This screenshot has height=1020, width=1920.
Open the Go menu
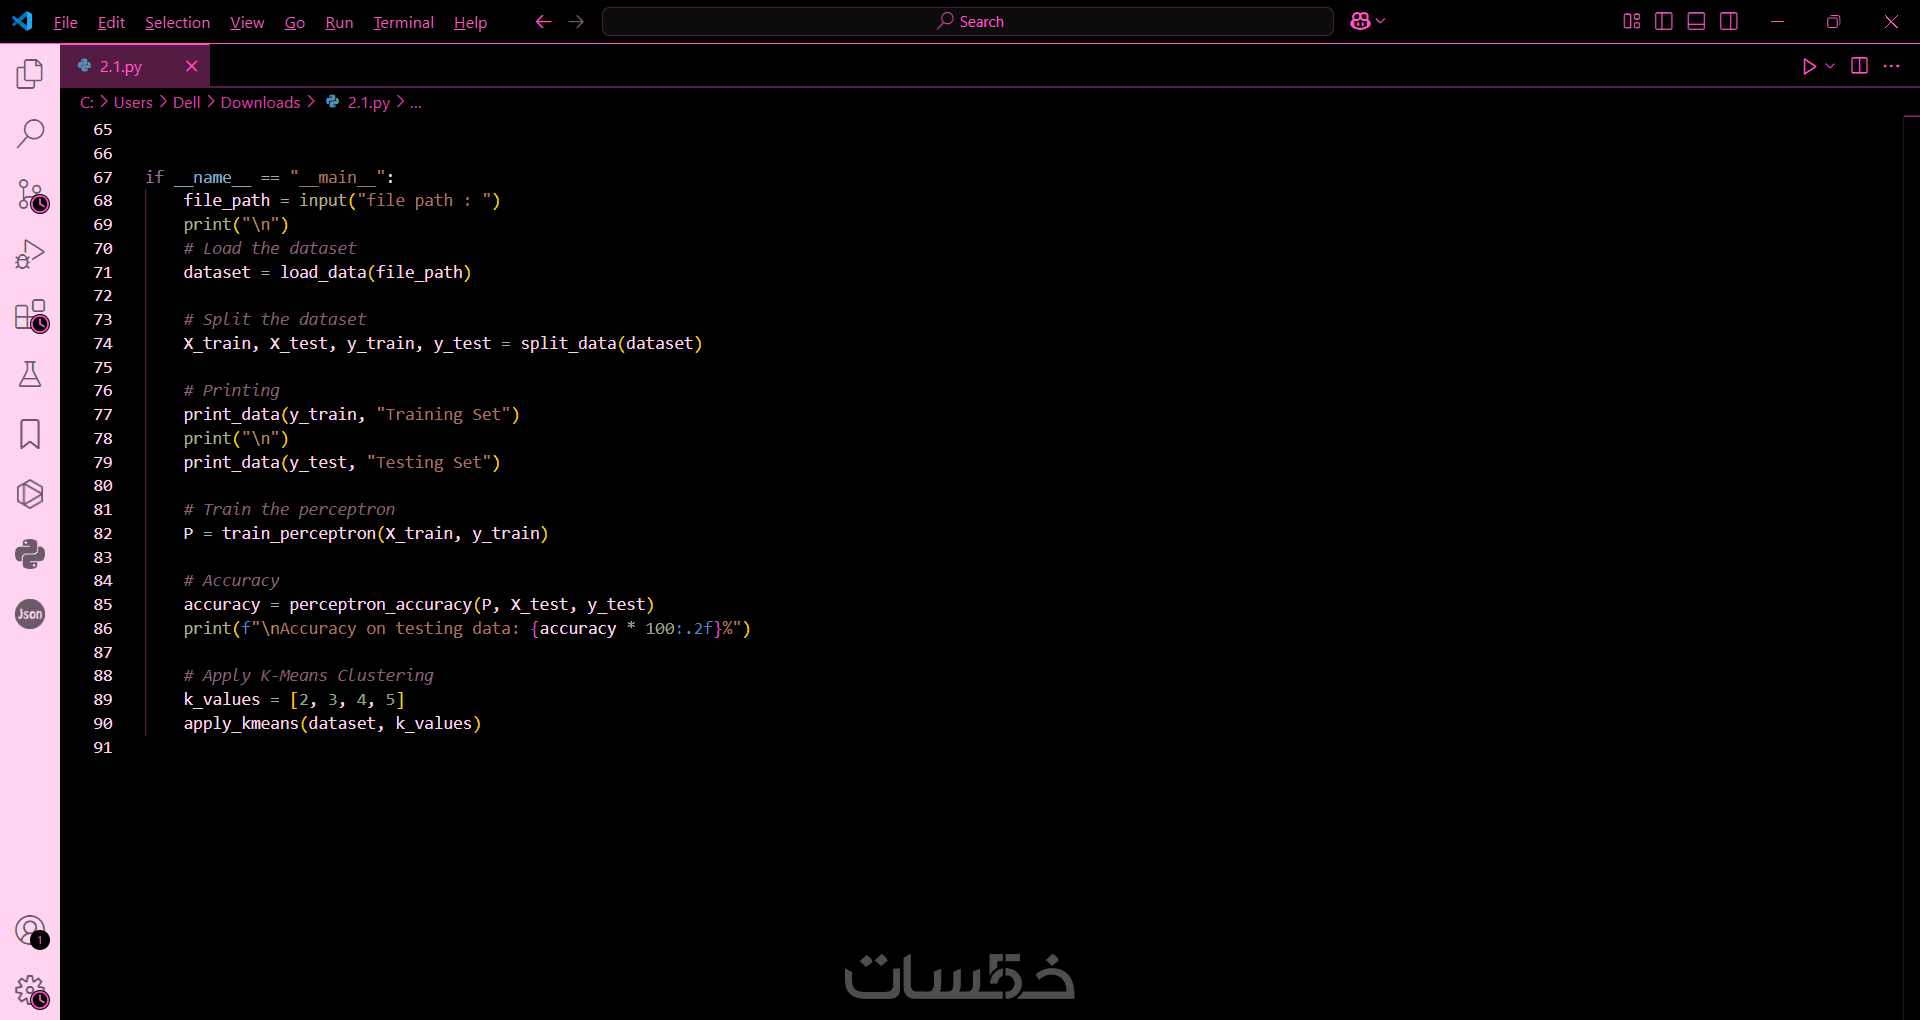[x=295, y=22]
